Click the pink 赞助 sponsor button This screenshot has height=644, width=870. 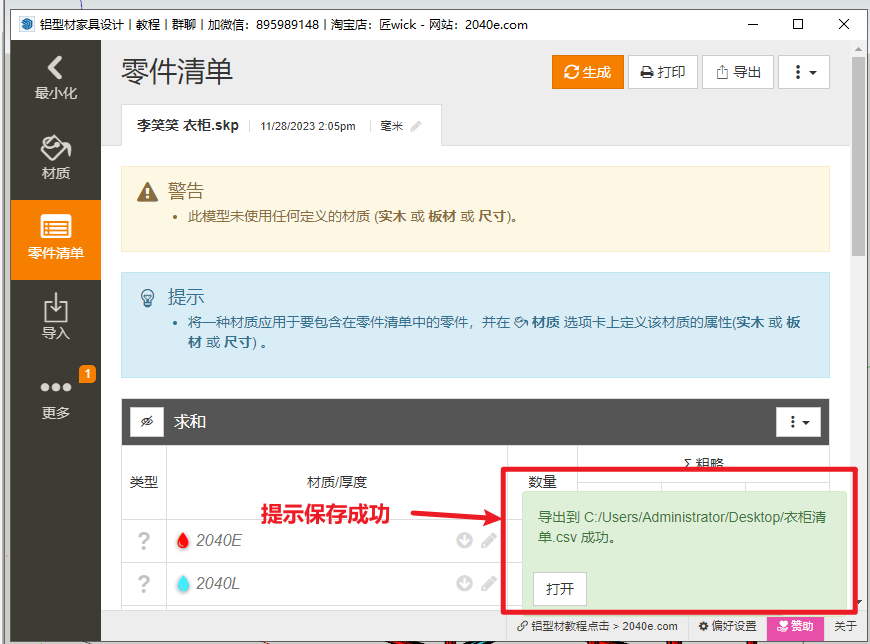click(796, 626)
